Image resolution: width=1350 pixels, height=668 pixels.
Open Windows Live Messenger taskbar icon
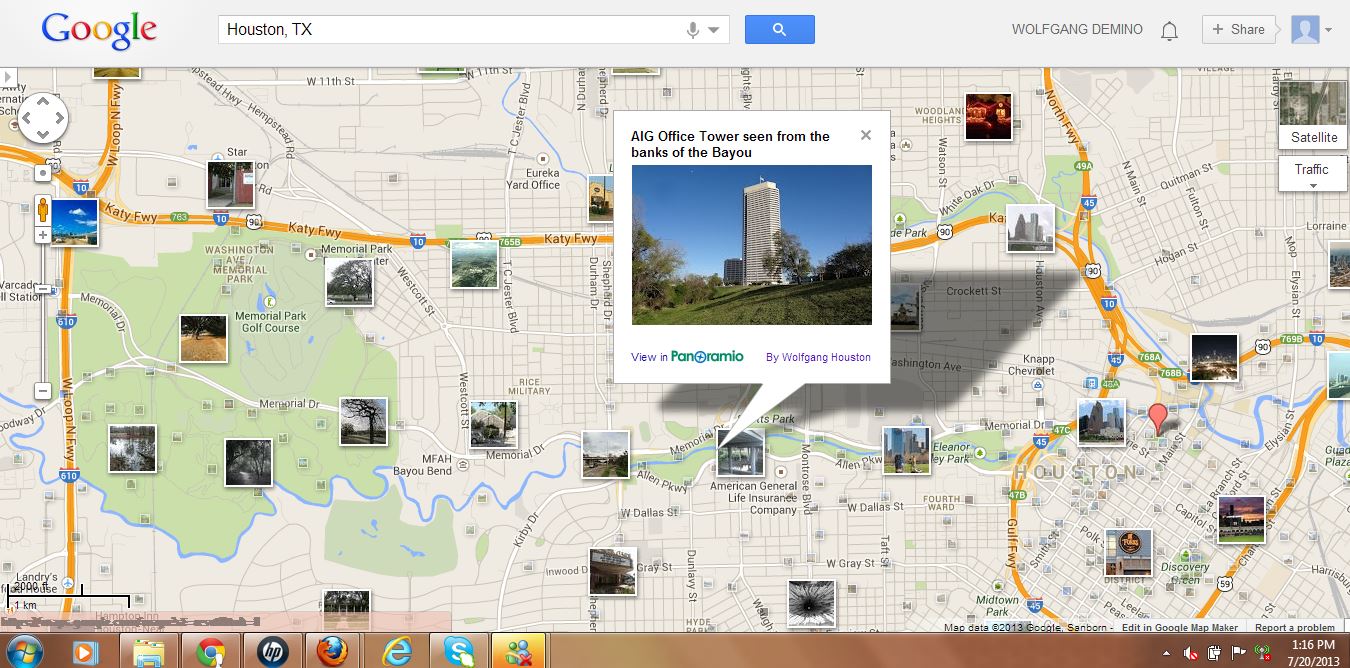coord(519,651)
